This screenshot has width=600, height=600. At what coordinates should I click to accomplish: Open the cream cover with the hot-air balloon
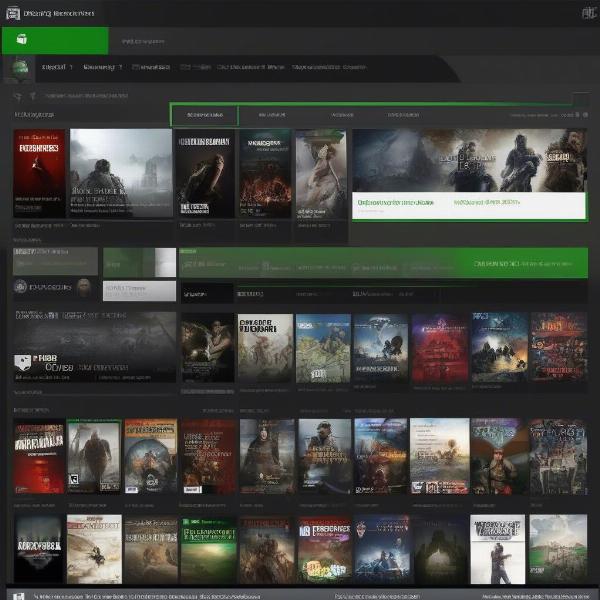[439, 456]
